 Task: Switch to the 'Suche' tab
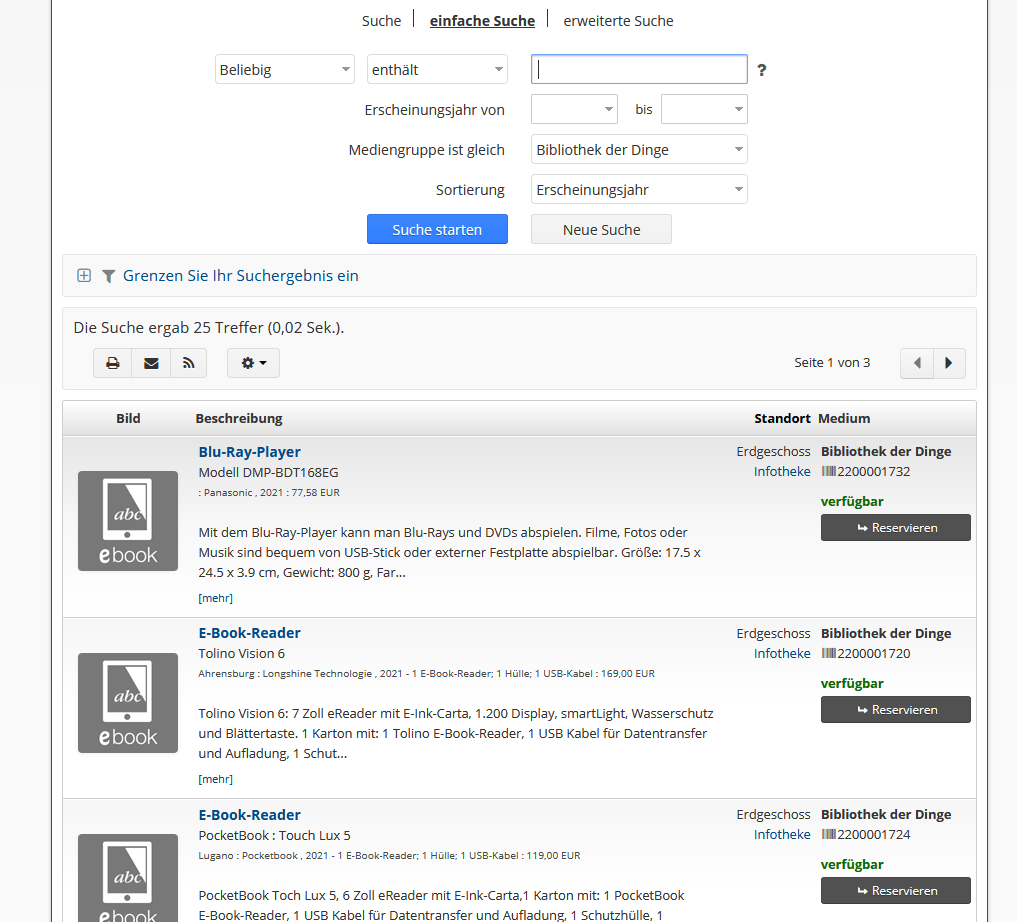click(x=381, y=20)
